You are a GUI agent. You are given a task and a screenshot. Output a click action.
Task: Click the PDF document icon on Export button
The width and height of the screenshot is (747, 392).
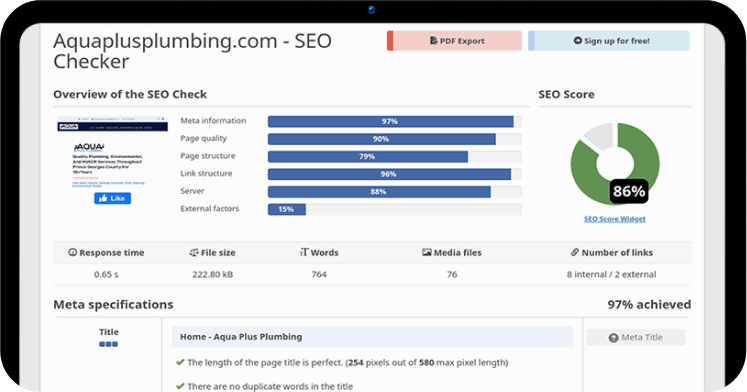[433, 40]
